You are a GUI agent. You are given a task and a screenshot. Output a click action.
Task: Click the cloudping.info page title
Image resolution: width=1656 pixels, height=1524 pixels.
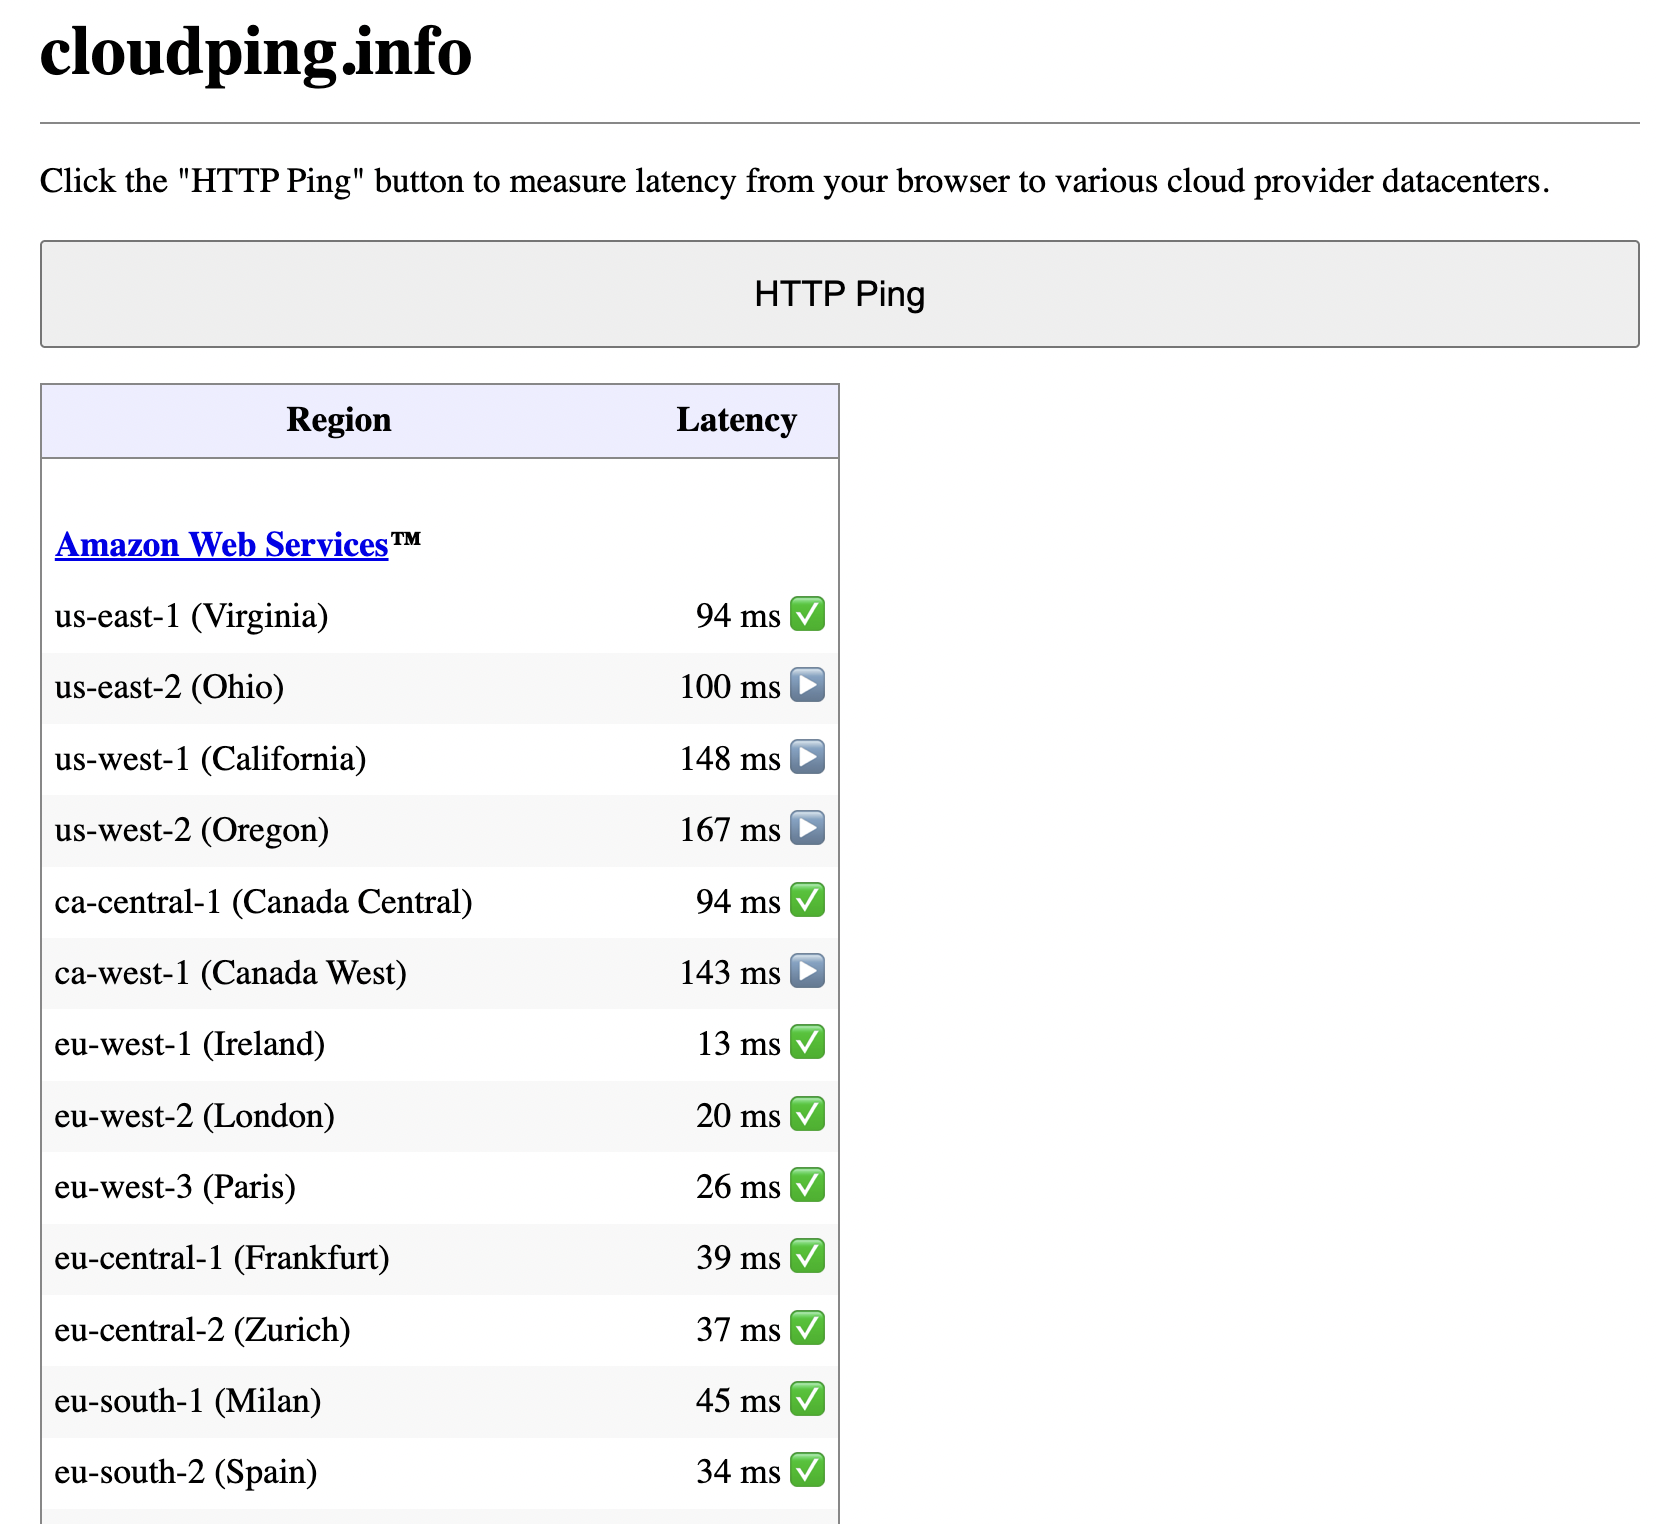(256, 52)
